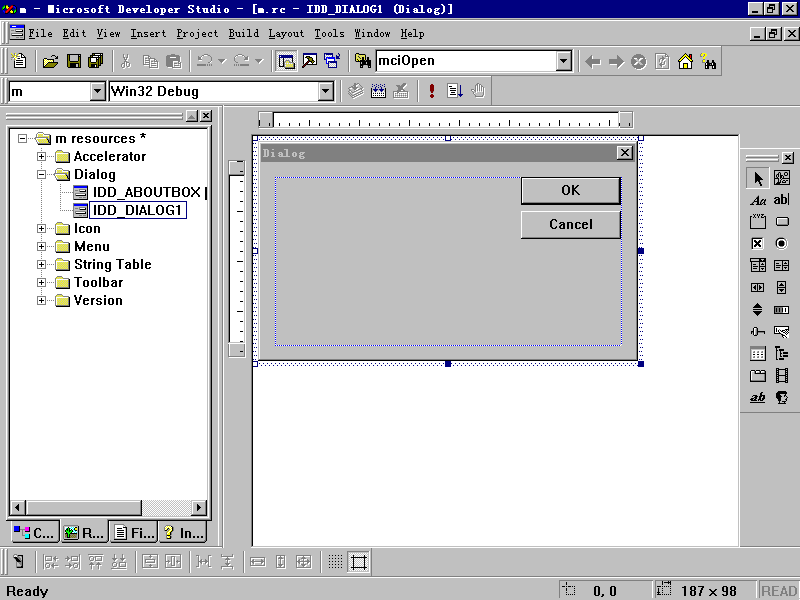
Task: Expand the Accelerator folder in resource tree
Action: point(41,157)
